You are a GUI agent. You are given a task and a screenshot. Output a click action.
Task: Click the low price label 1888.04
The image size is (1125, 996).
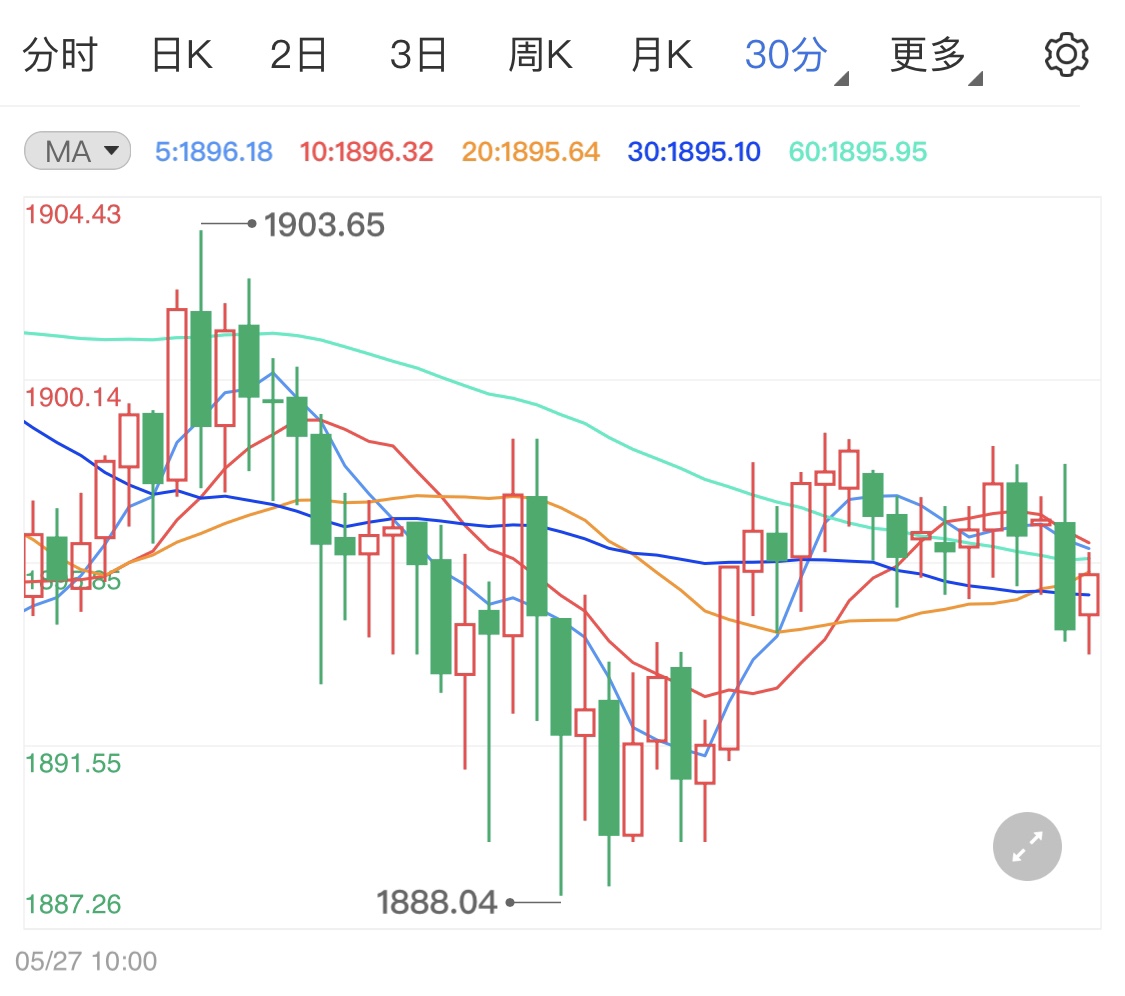[436, 902]
